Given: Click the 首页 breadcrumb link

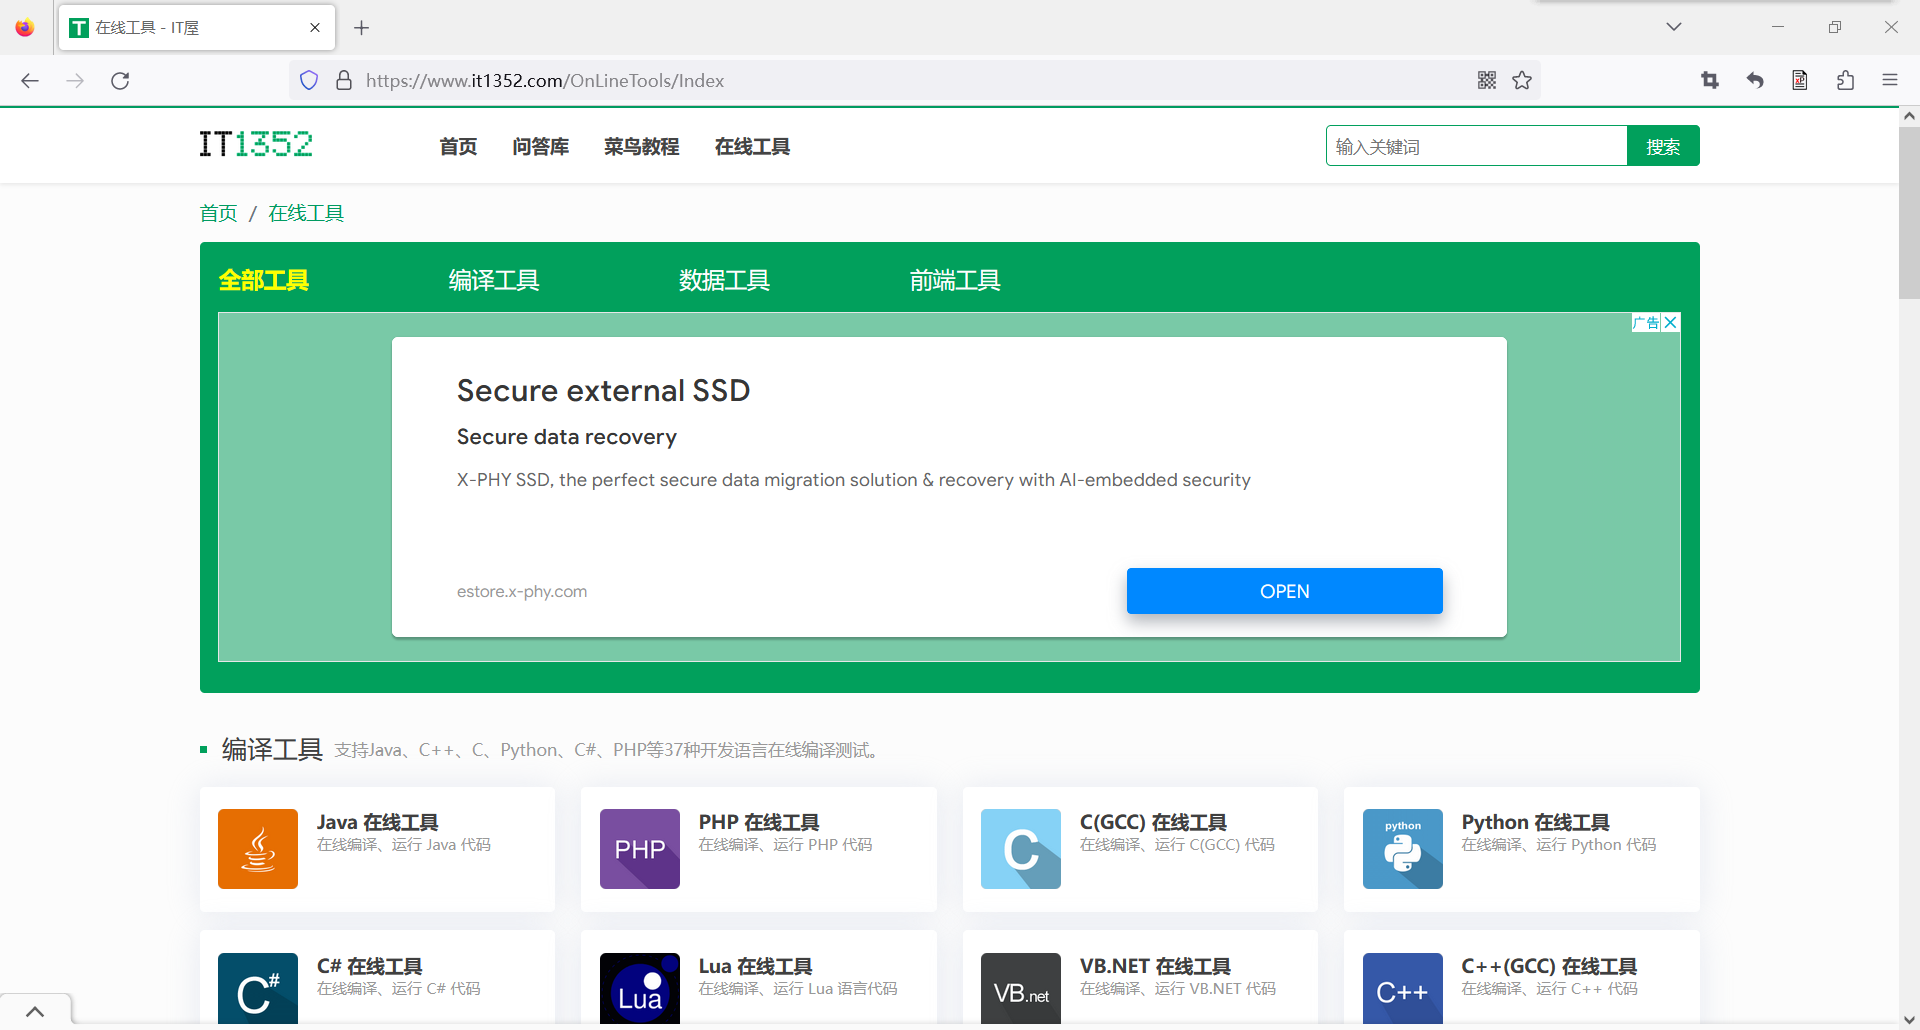Looking at the screenshot, I should [219, 213].
